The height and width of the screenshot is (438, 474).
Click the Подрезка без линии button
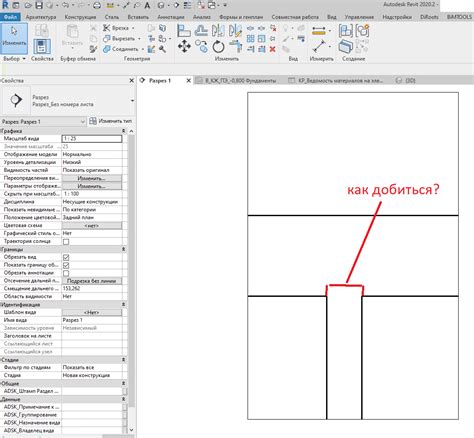[x=92, y=281]
